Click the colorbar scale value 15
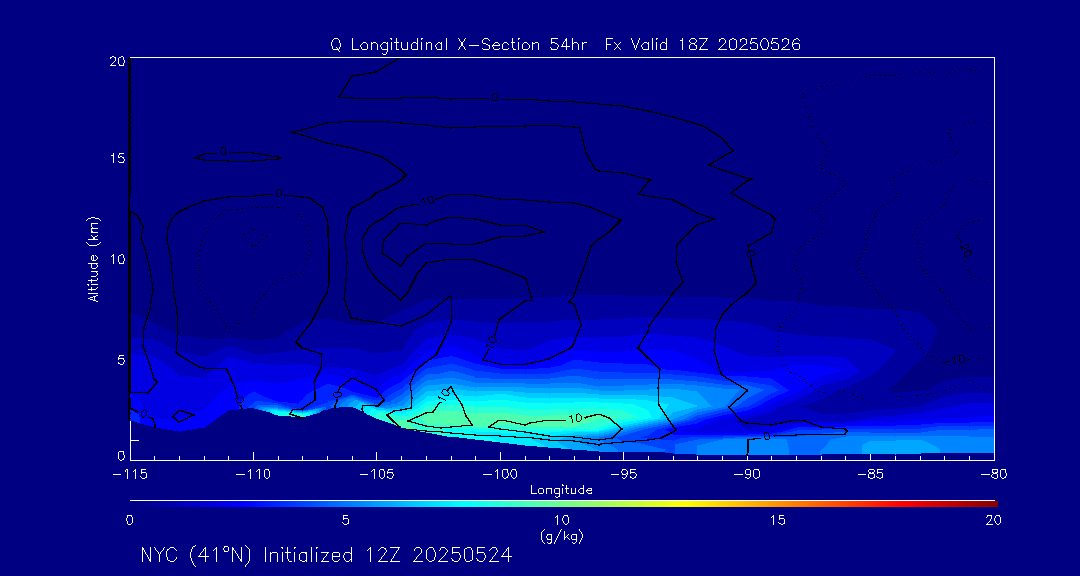This screenshot has width=1080, height=576. pyautogui.click(x=778, y=521)
